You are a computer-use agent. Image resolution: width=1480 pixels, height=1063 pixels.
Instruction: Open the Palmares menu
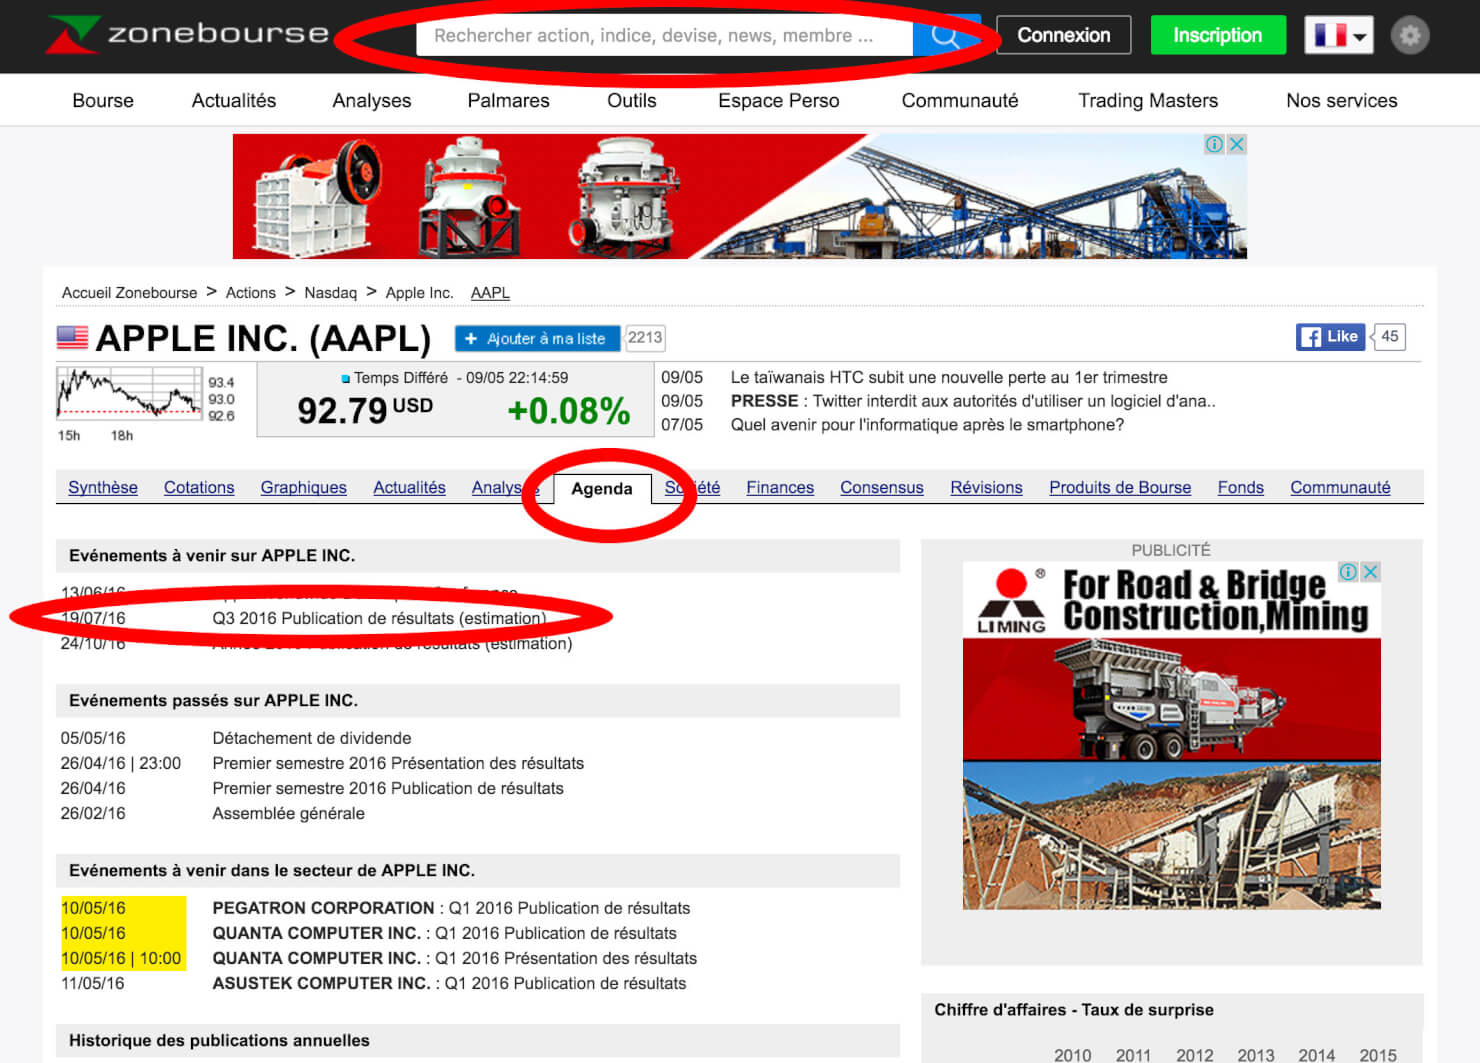[508, 100]
